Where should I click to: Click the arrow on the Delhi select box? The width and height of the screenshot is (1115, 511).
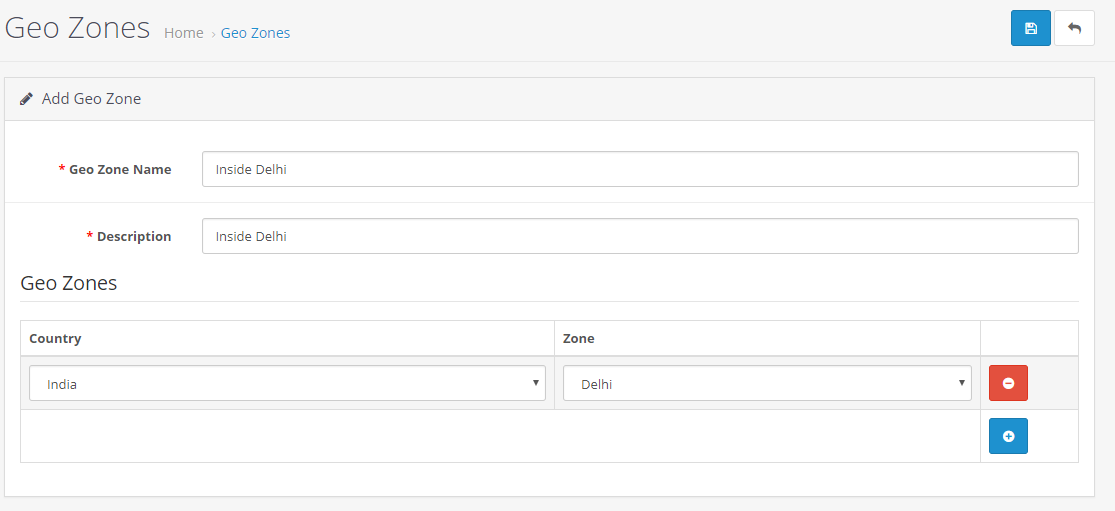pos(961,383)
